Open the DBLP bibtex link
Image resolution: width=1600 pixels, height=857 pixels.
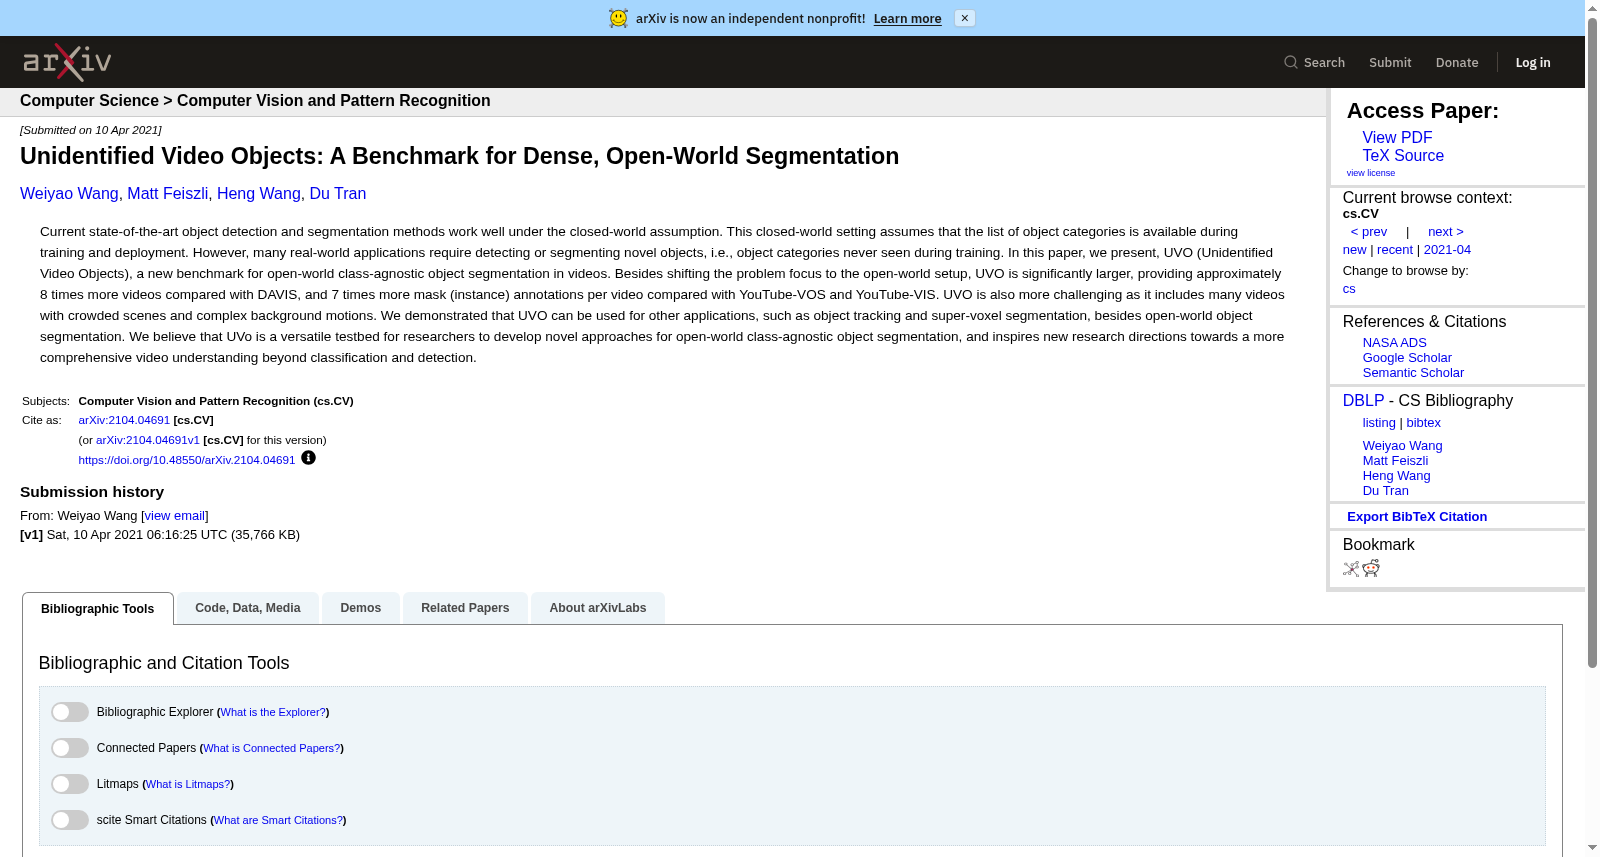click(x=1424, y=423)
